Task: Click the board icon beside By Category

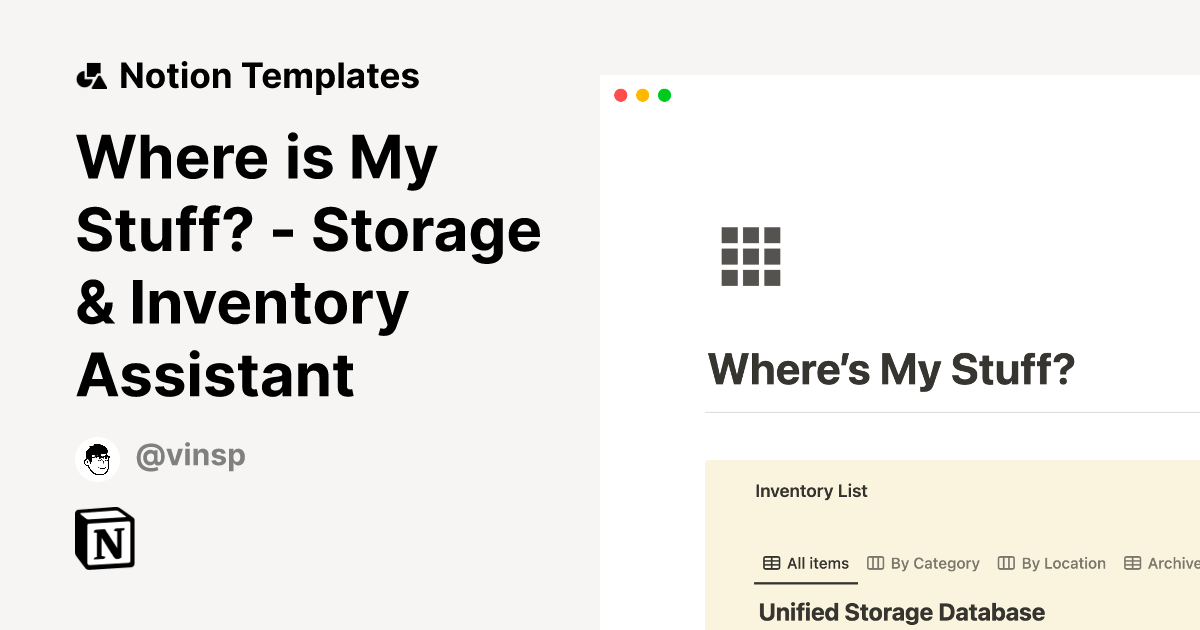Action: [876, 563]
